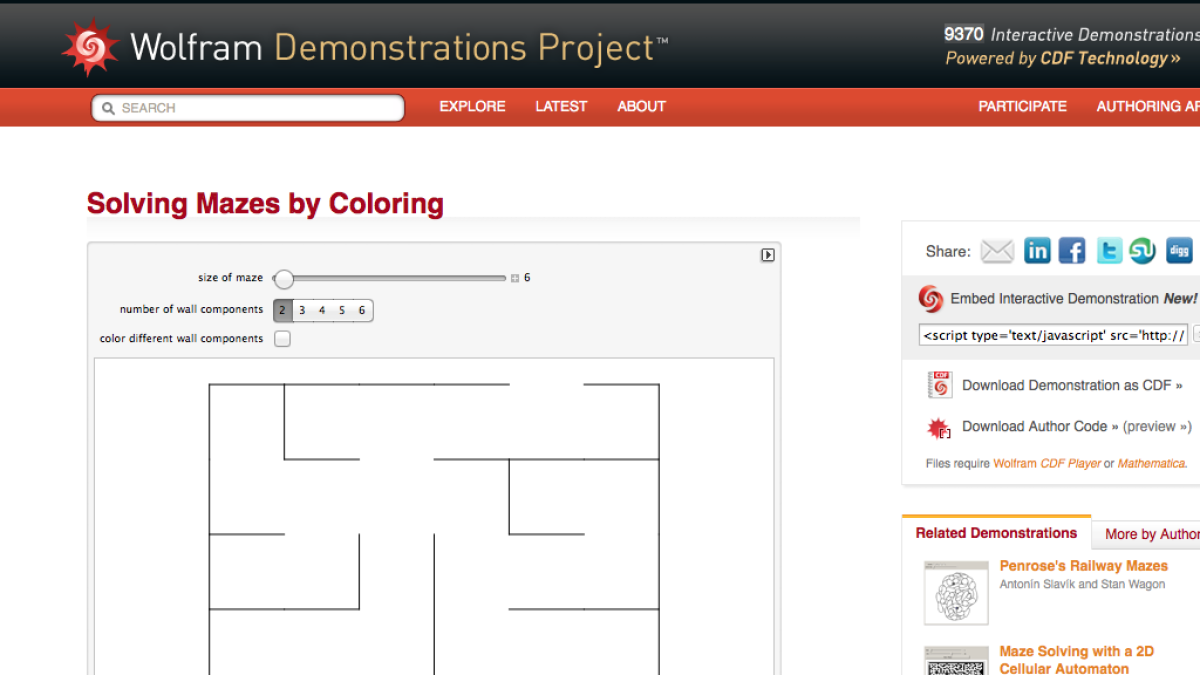Share the demonstration on Facebook

coord(1072,250)
